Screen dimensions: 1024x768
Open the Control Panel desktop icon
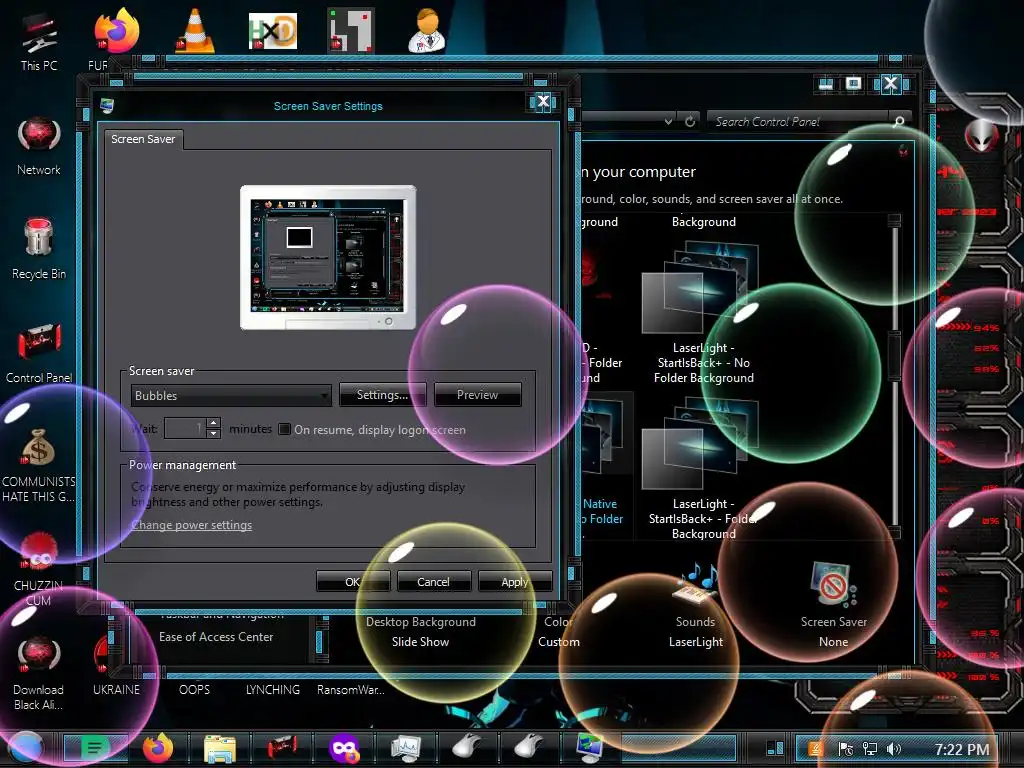tap(39, 353)
